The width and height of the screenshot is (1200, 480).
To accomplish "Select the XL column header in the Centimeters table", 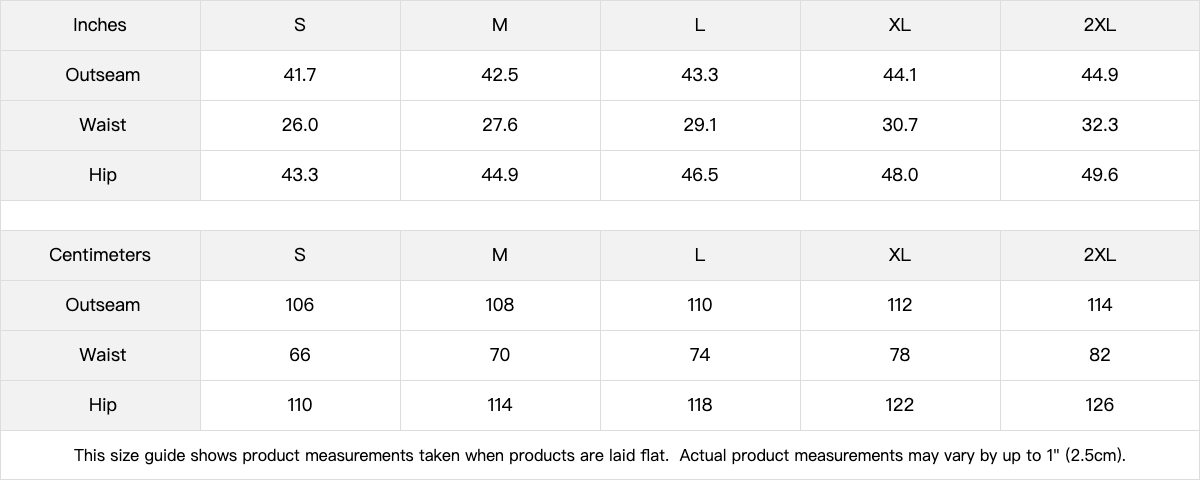I will coord(899,255).
